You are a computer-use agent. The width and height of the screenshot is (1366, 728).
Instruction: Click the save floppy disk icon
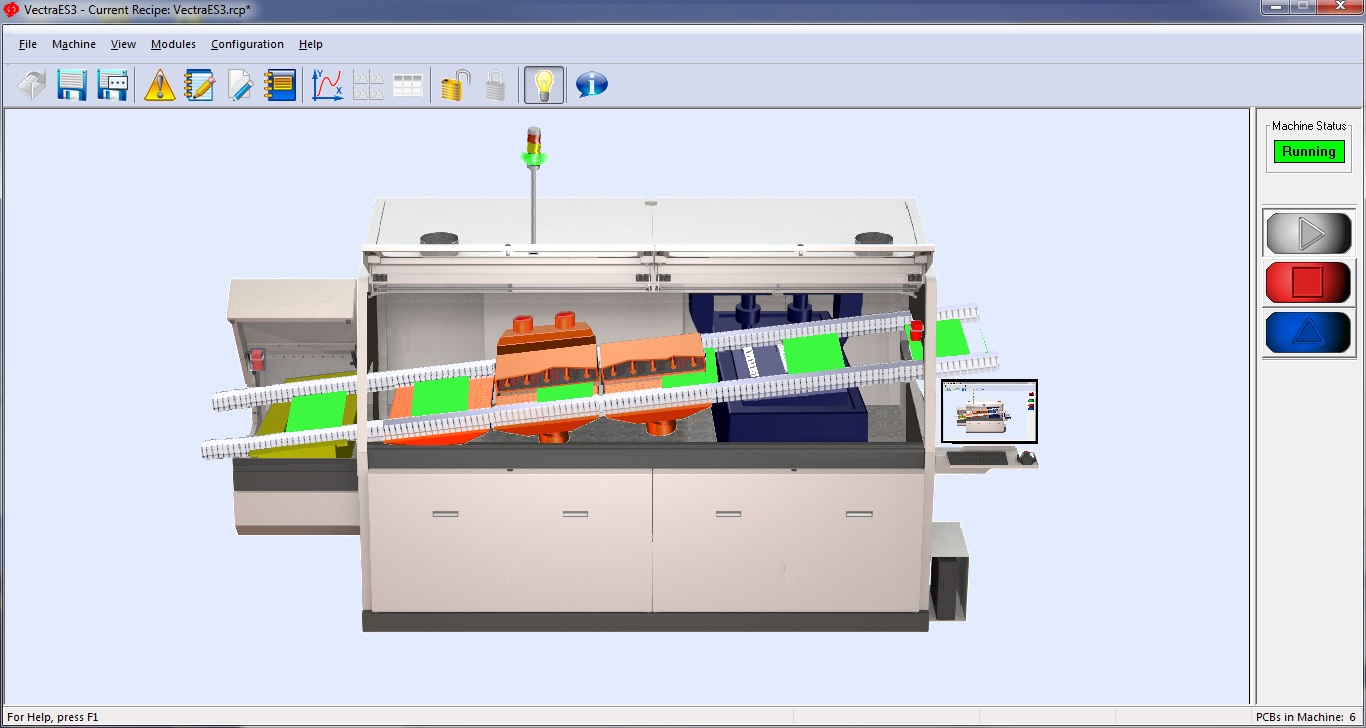click(x=72, y=85)
